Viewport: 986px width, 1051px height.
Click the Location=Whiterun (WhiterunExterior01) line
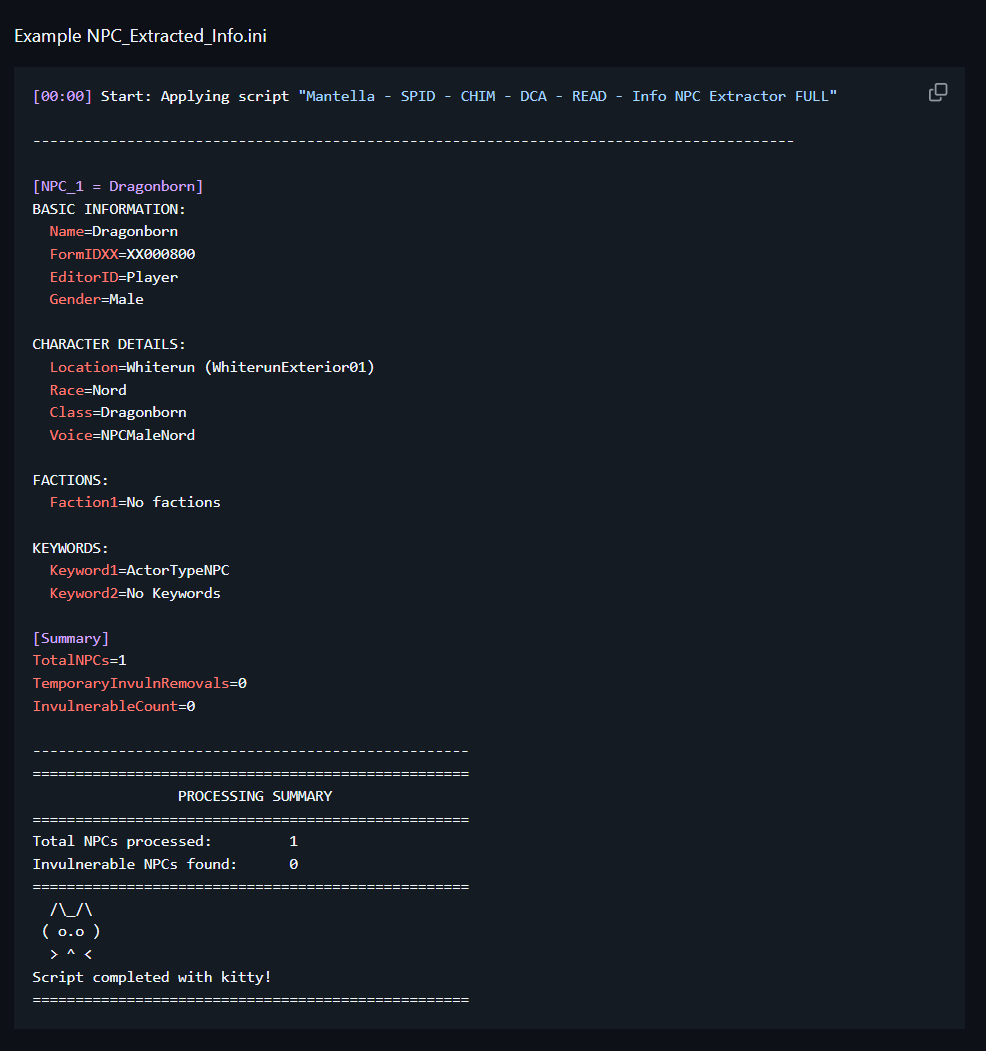coord(212,367)
